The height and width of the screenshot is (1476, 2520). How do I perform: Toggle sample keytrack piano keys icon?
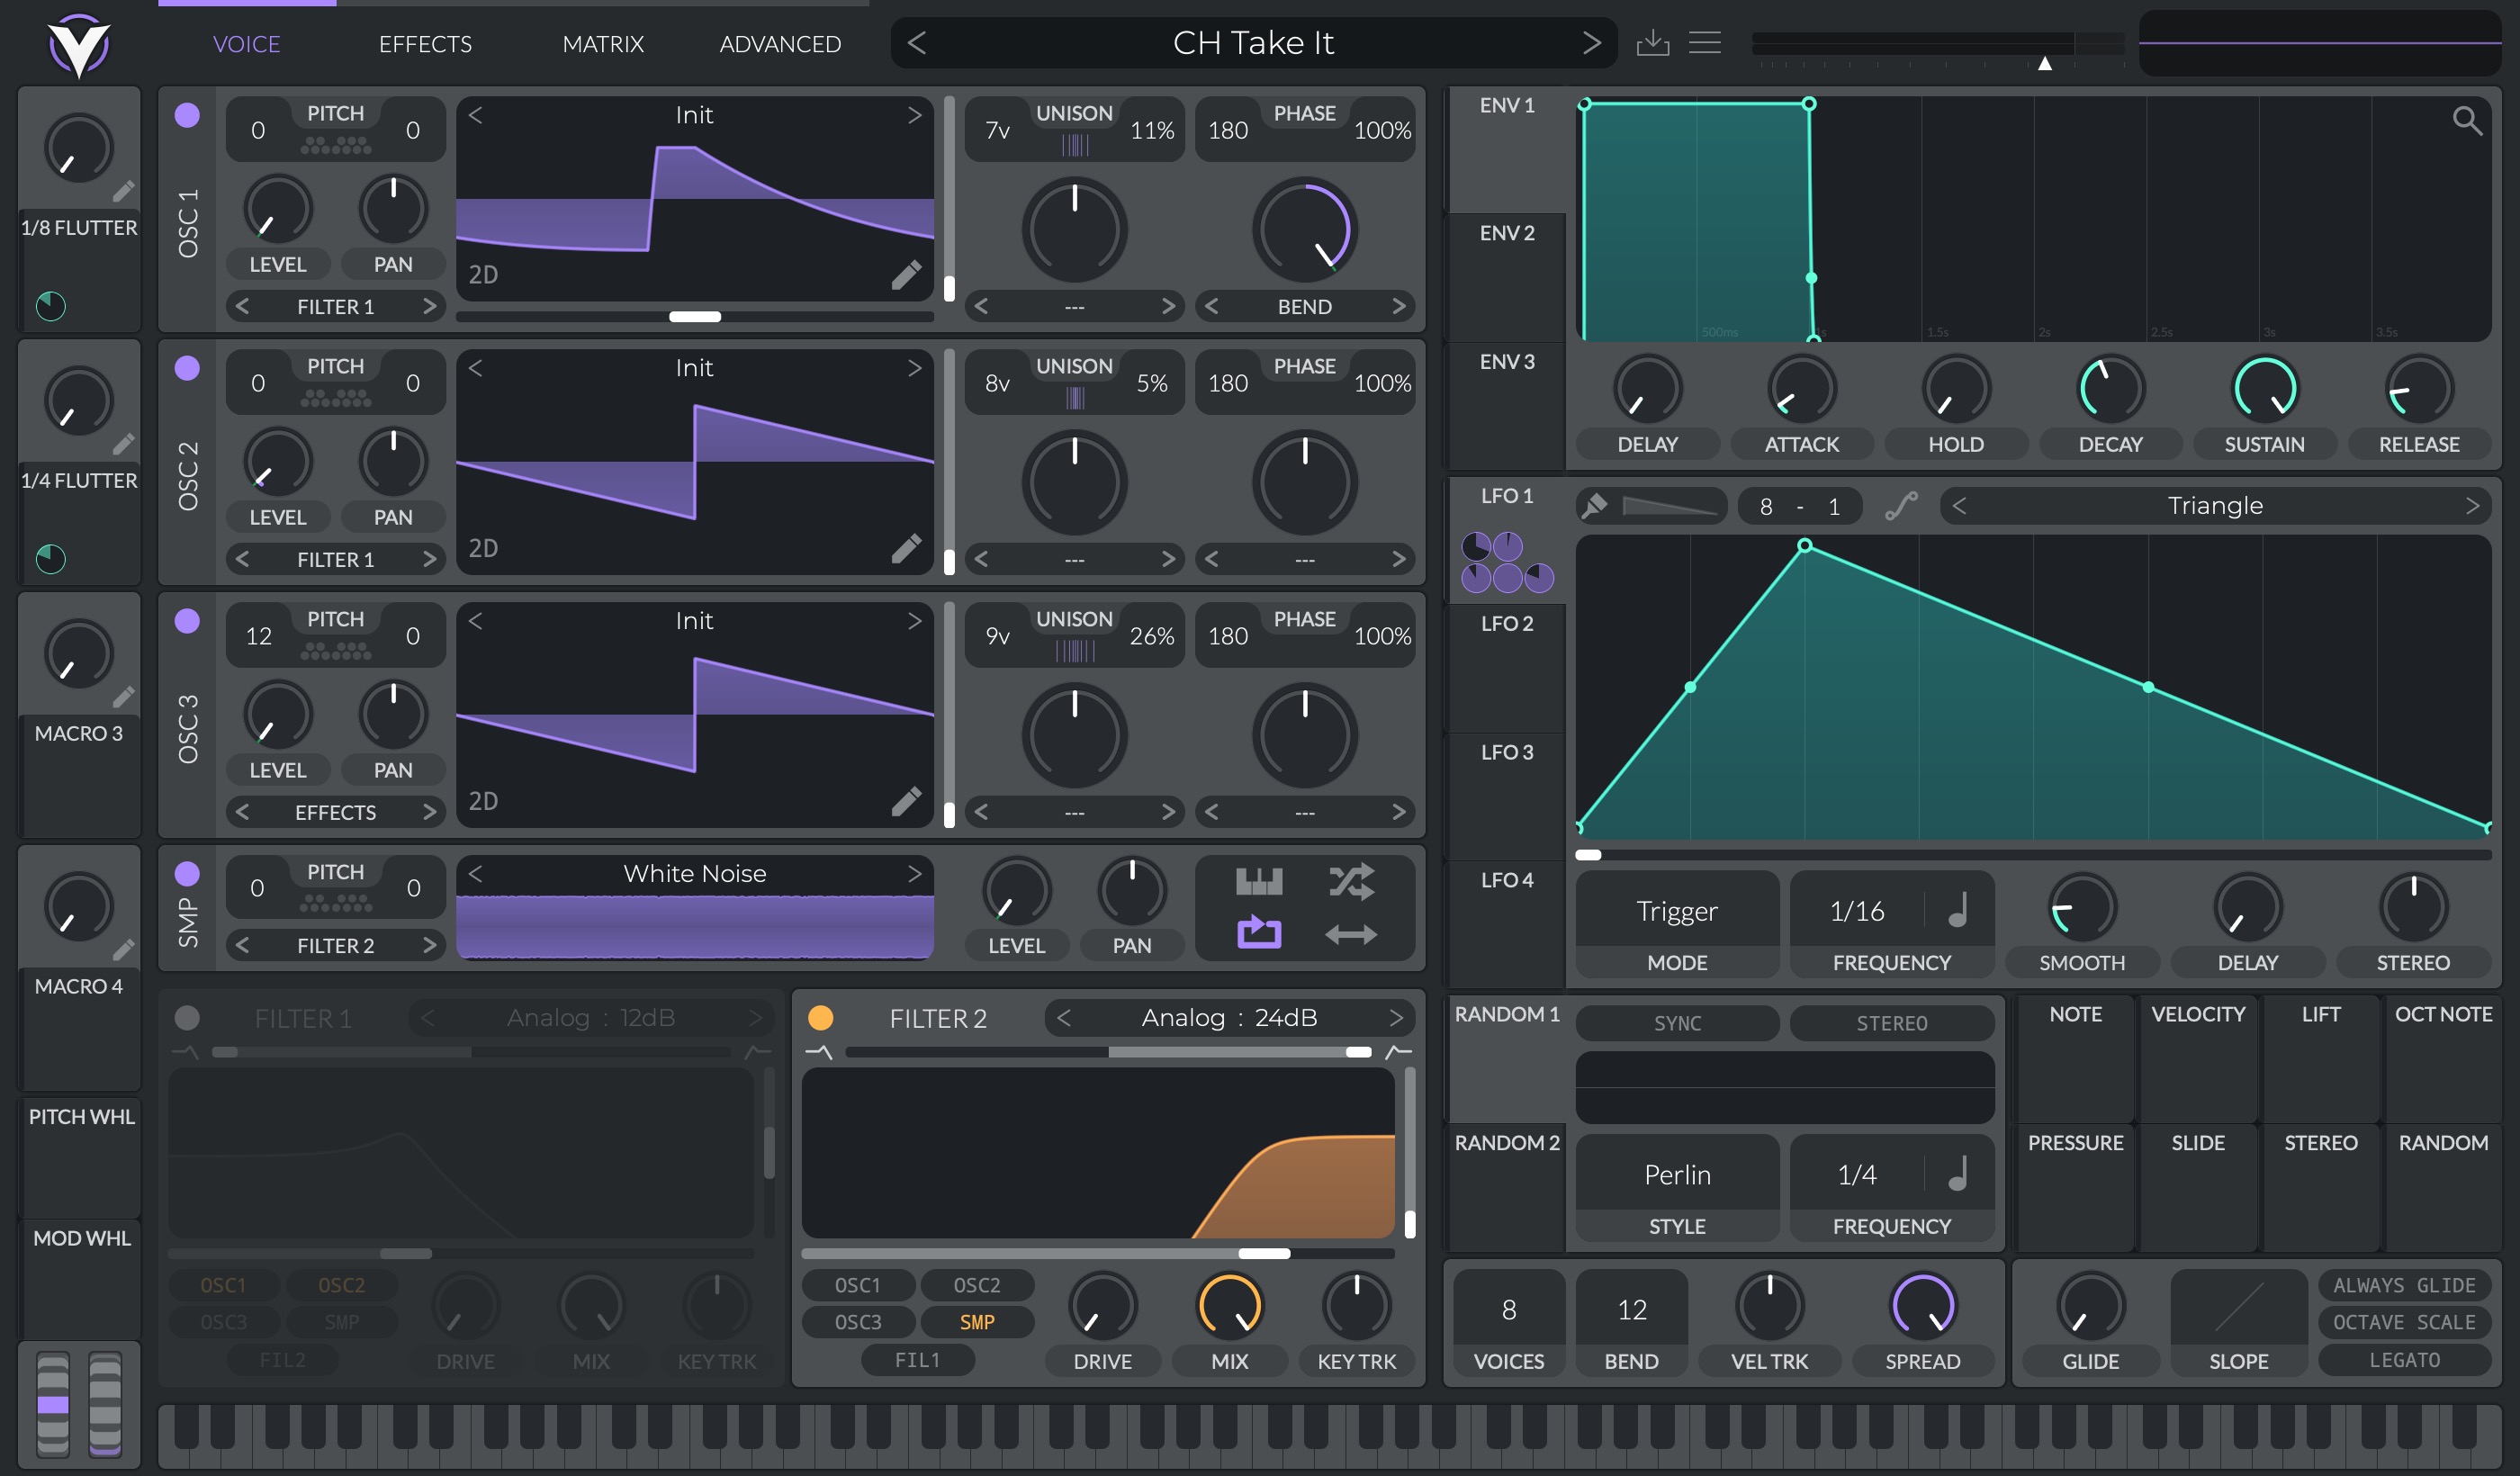pos(1259,882)
